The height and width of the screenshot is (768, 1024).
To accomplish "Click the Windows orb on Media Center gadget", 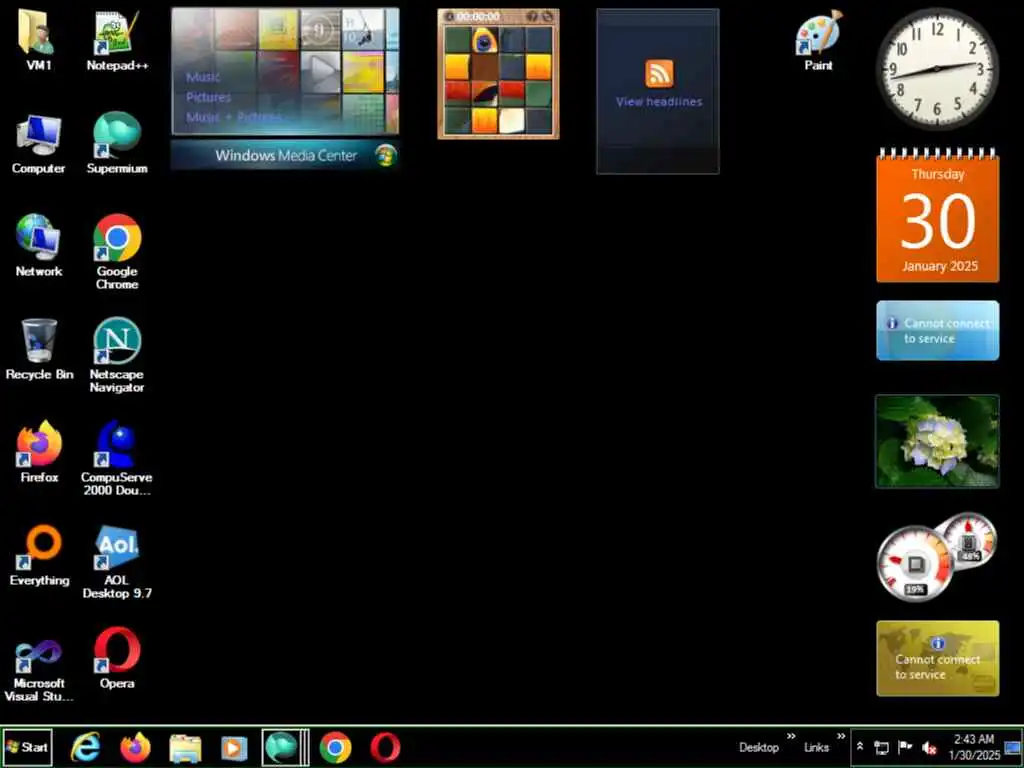I will [x=386, y=155].
